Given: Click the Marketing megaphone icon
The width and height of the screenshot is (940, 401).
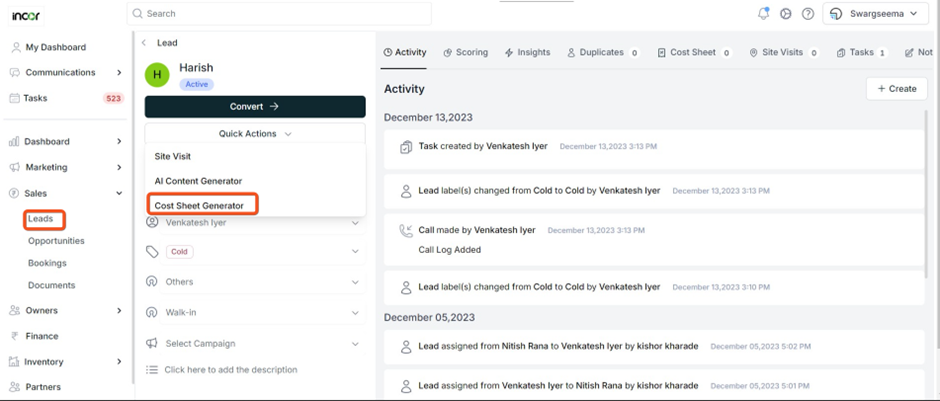Looking at the screenshot, I should tap(15, 167).
